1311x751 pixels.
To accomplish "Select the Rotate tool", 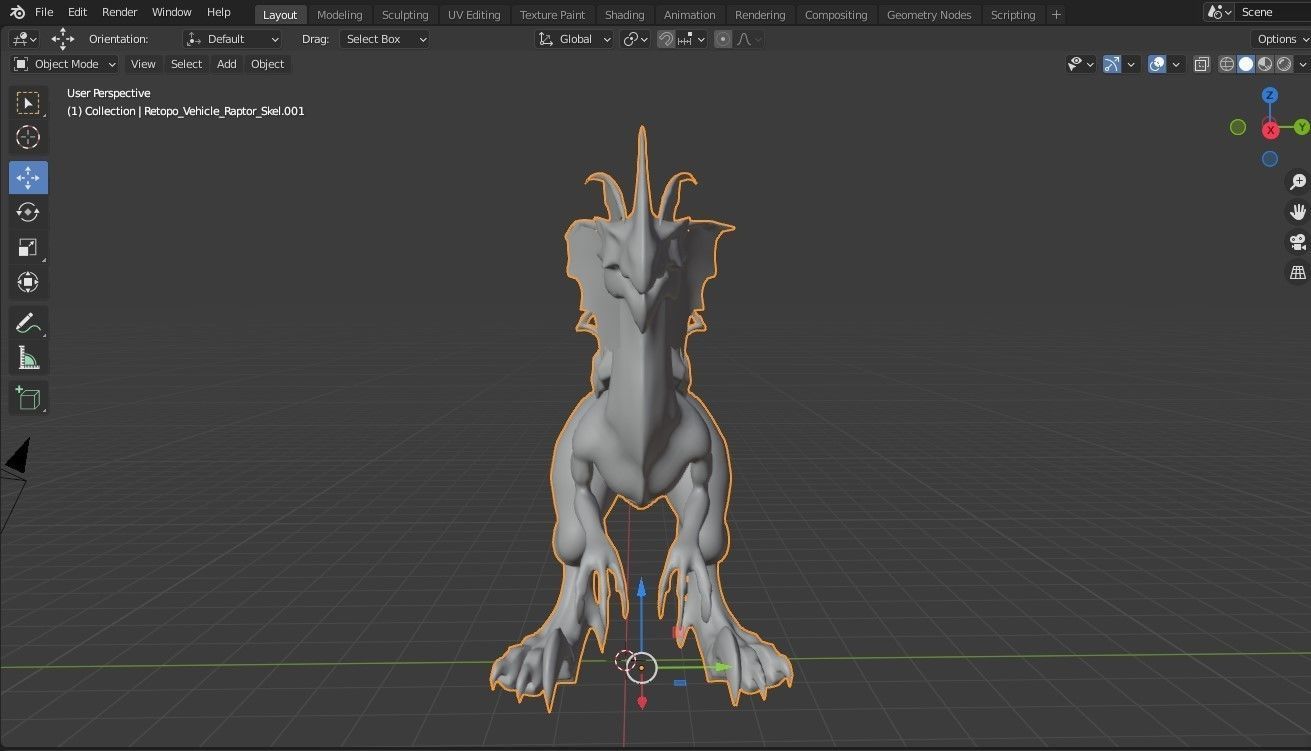I will [28, 212].
